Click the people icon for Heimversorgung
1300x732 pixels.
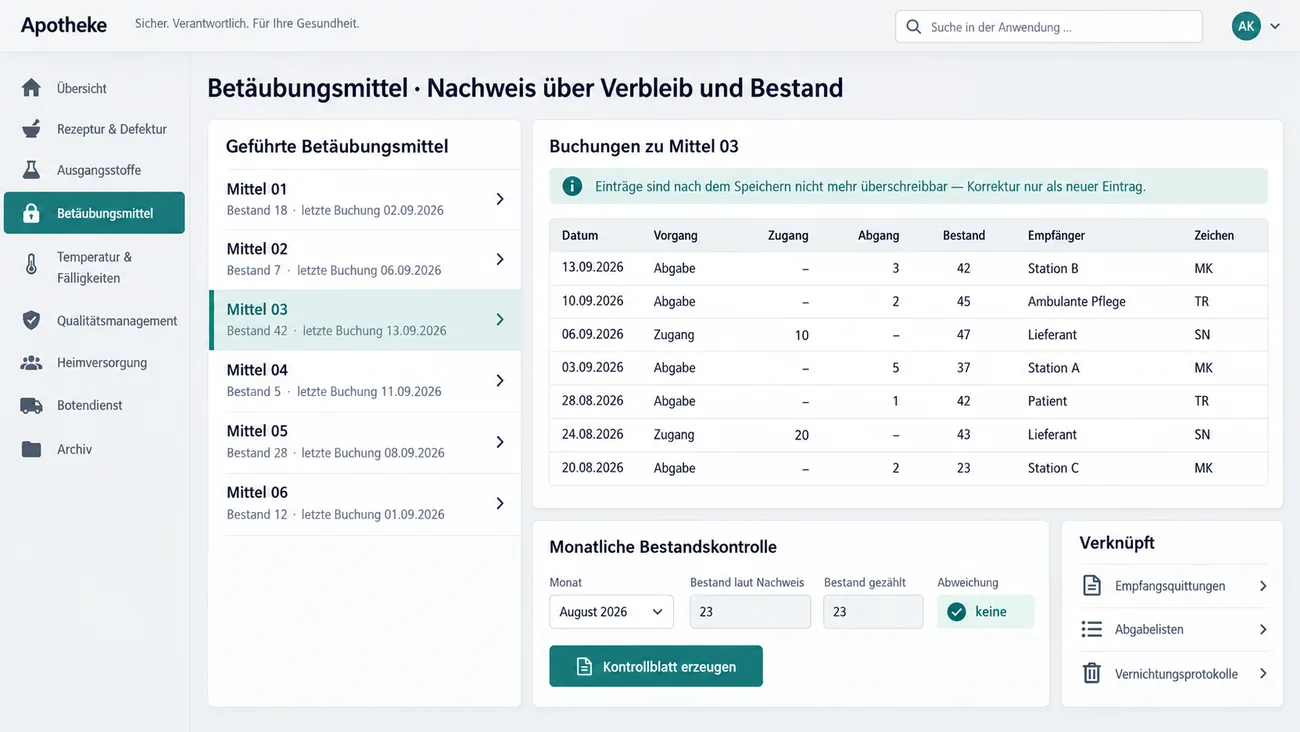tap(31, 363)
